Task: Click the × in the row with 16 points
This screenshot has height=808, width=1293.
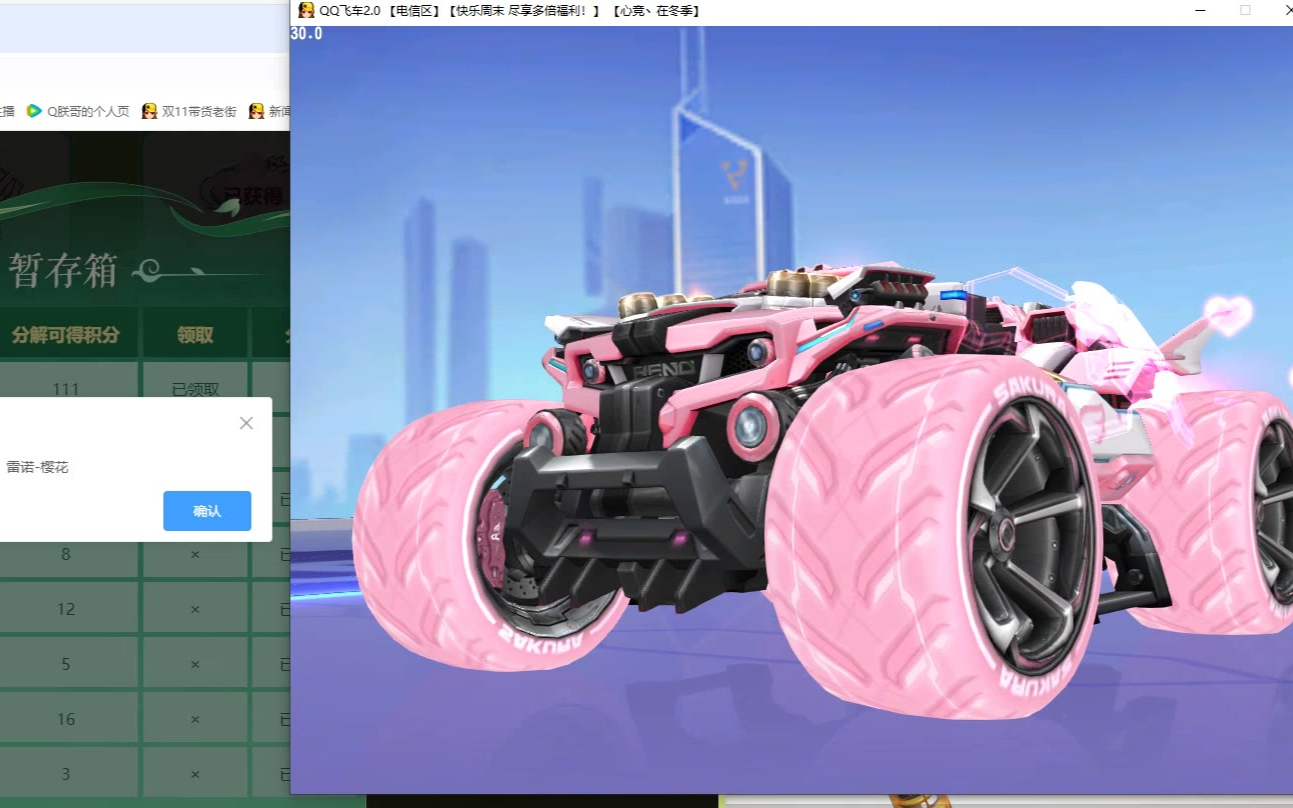Action: [195, 719]
